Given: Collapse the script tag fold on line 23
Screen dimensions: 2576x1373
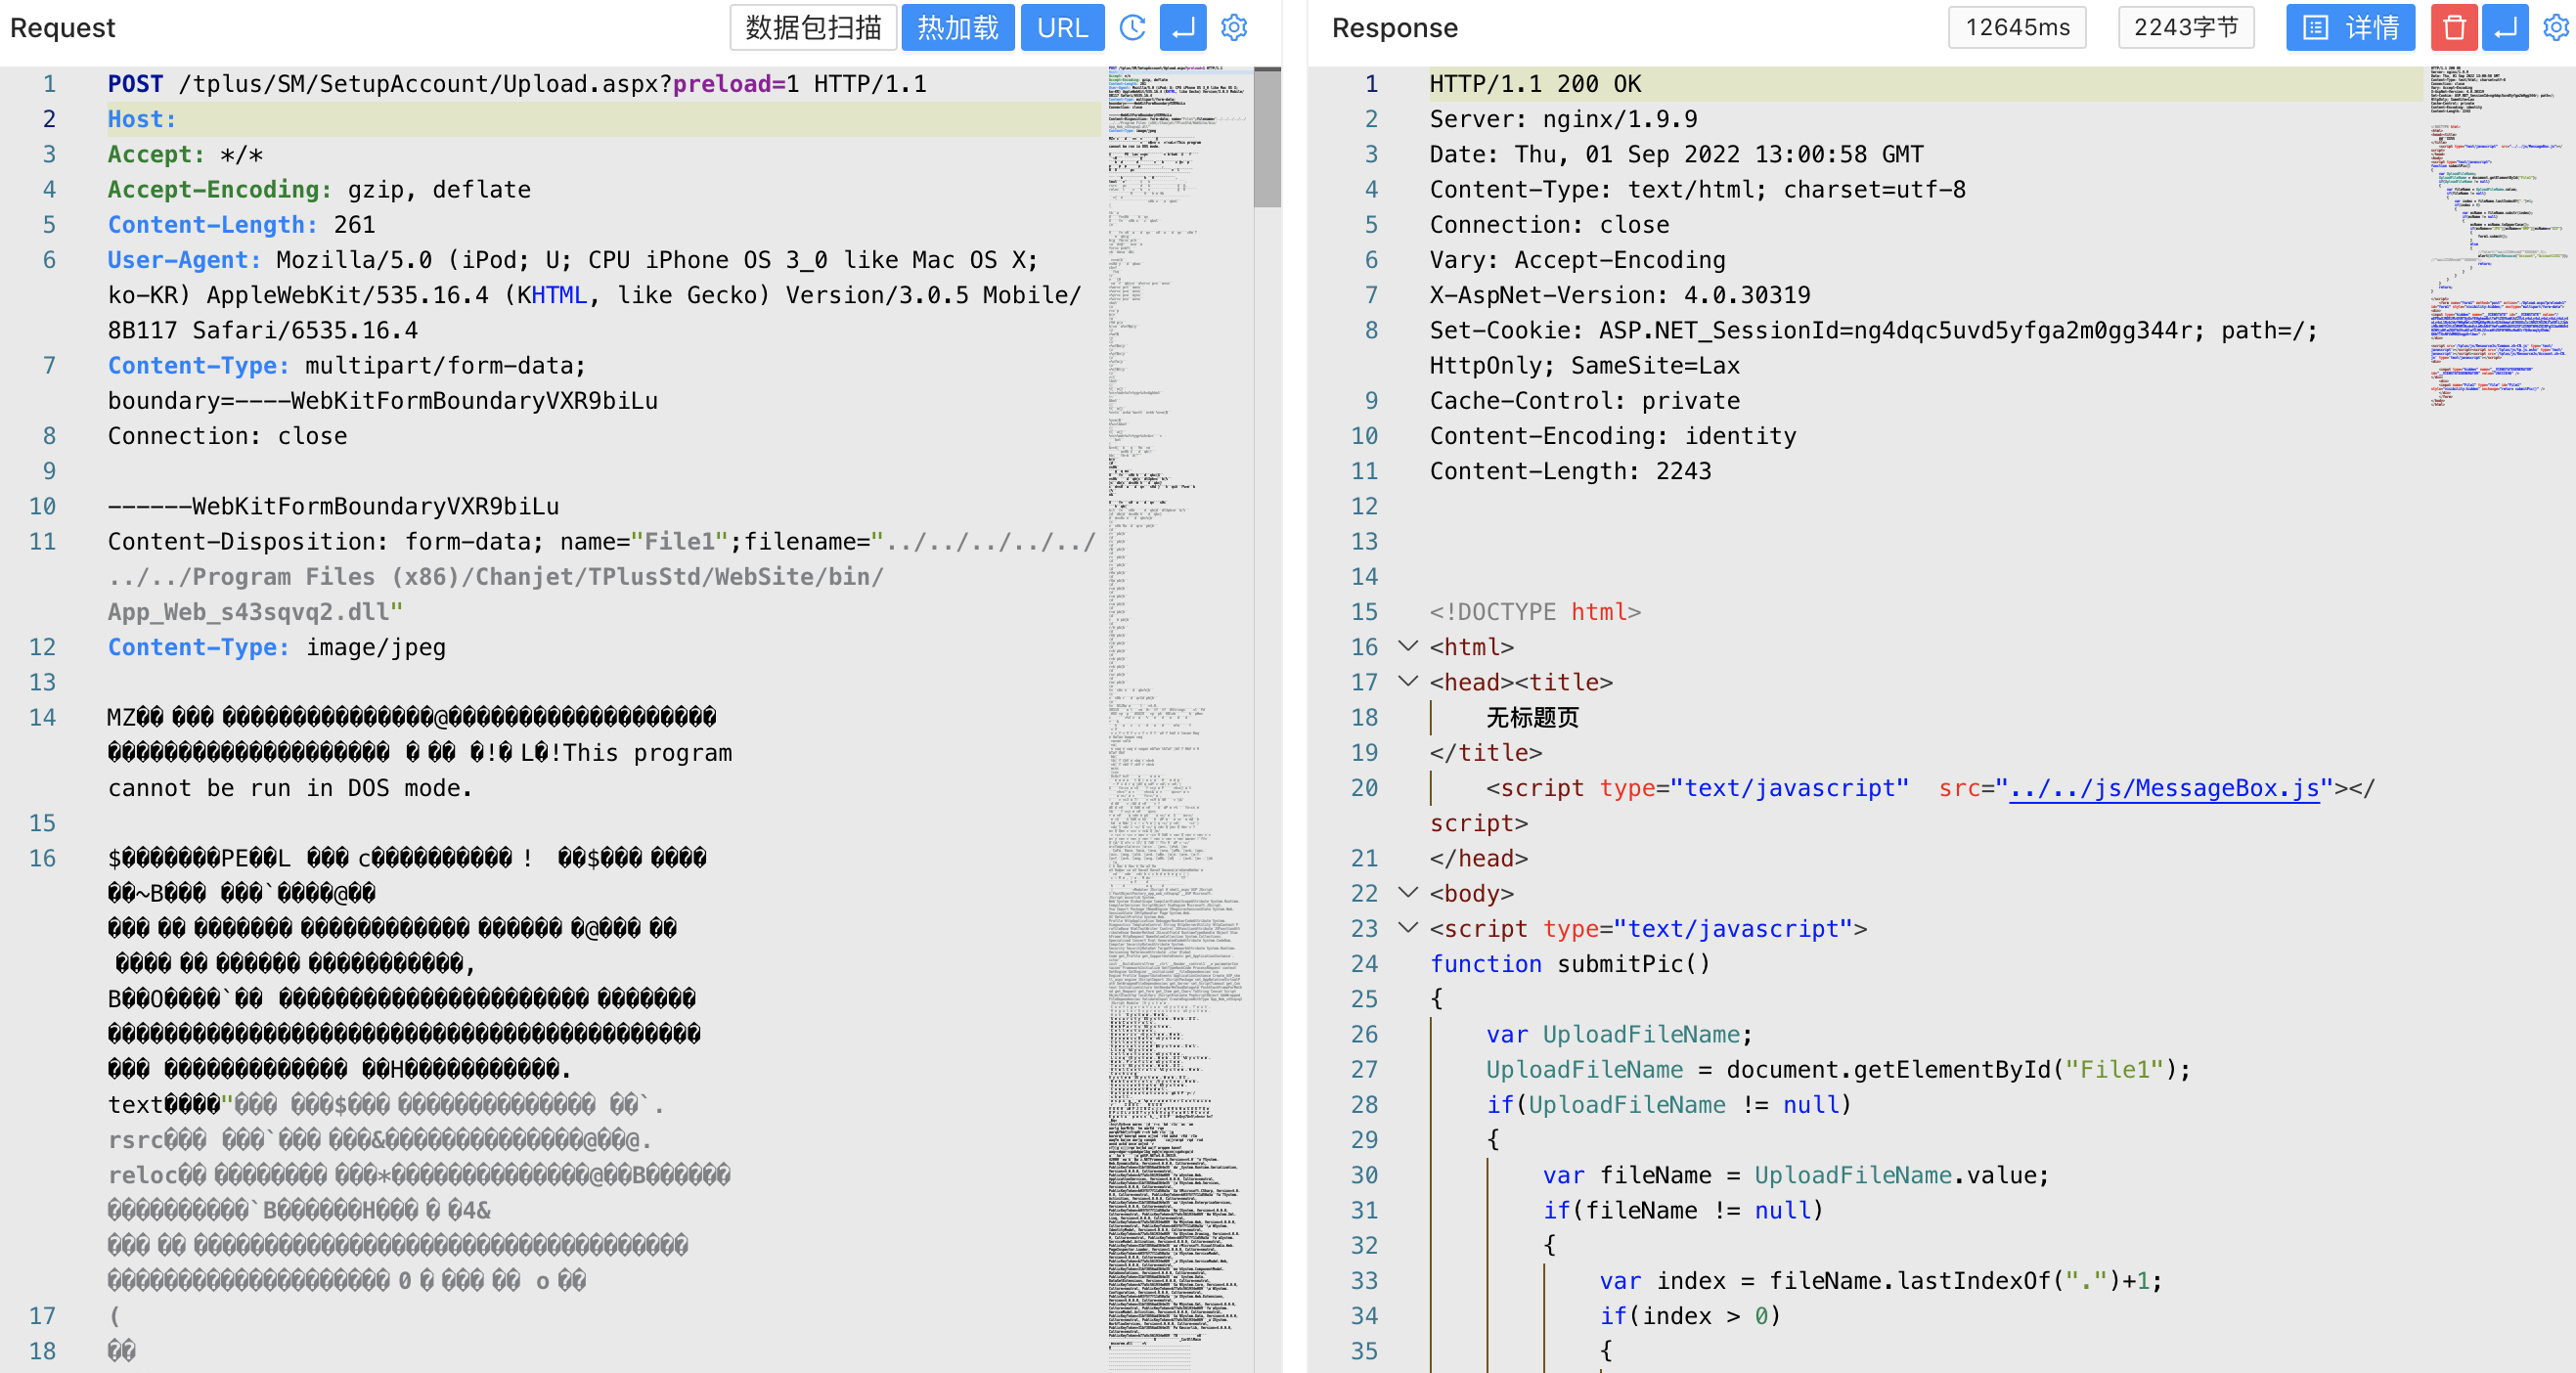Looking at the screenshot, I should pyautogui.click(x=1407, y=928).
